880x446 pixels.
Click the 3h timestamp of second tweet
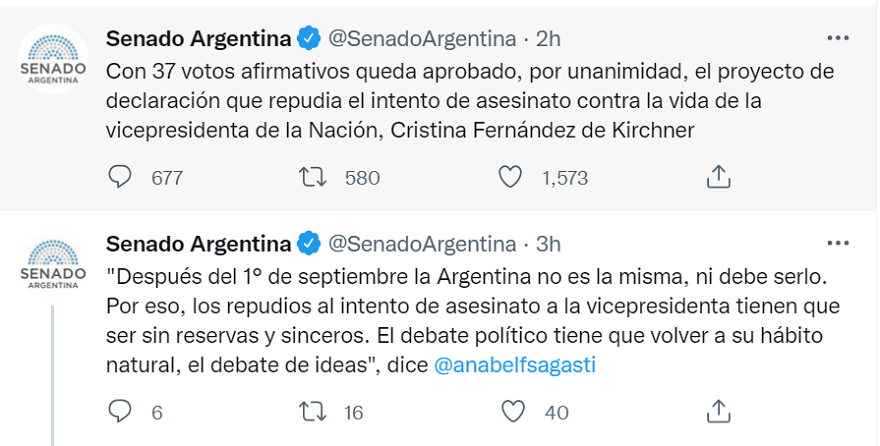point(549,244)
